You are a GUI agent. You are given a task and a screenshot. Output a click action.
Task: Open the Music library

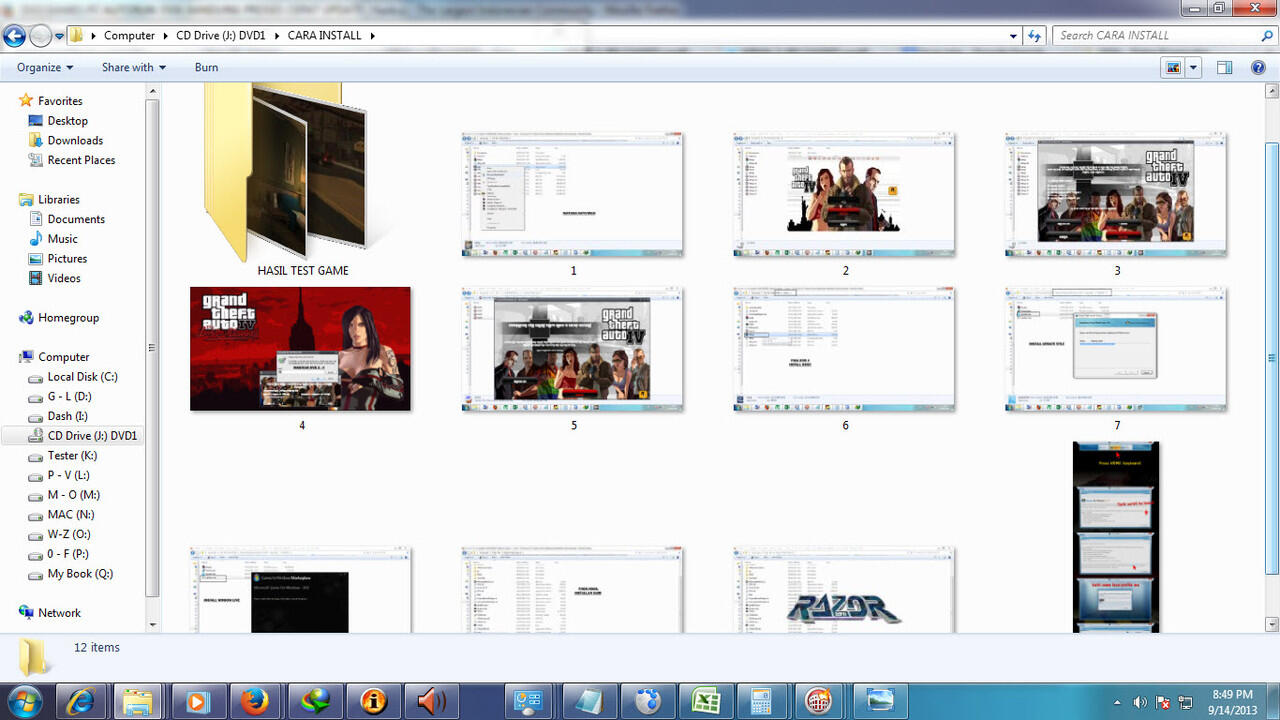click(53, 239)
